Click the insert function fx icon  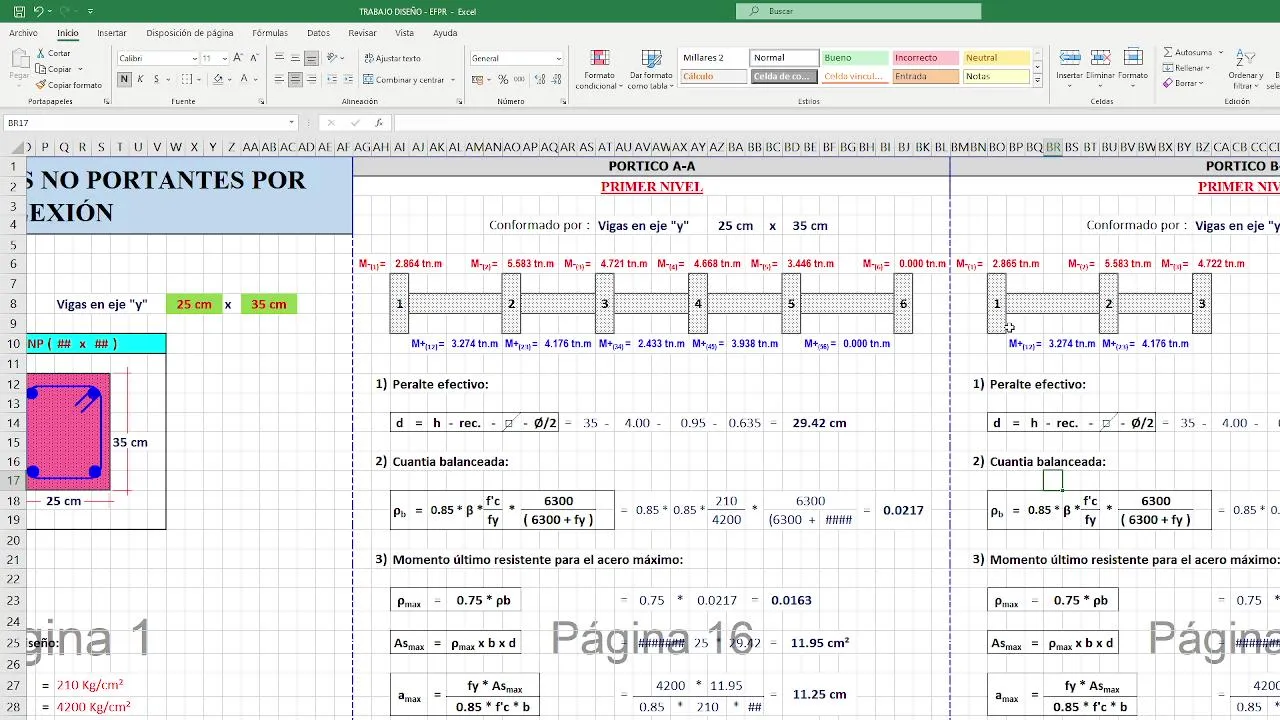pos(379,123)
